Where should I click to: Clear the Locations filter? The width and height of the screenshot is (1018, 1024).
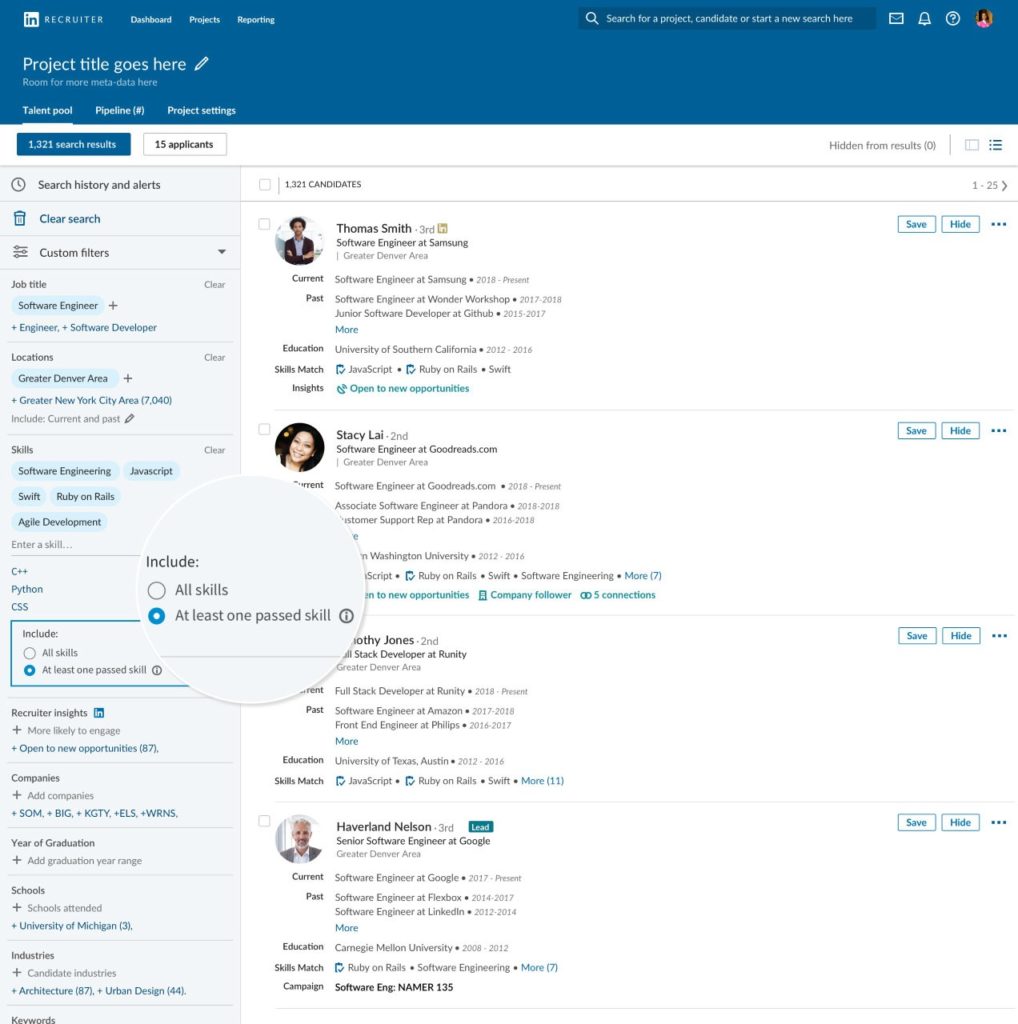215,358
